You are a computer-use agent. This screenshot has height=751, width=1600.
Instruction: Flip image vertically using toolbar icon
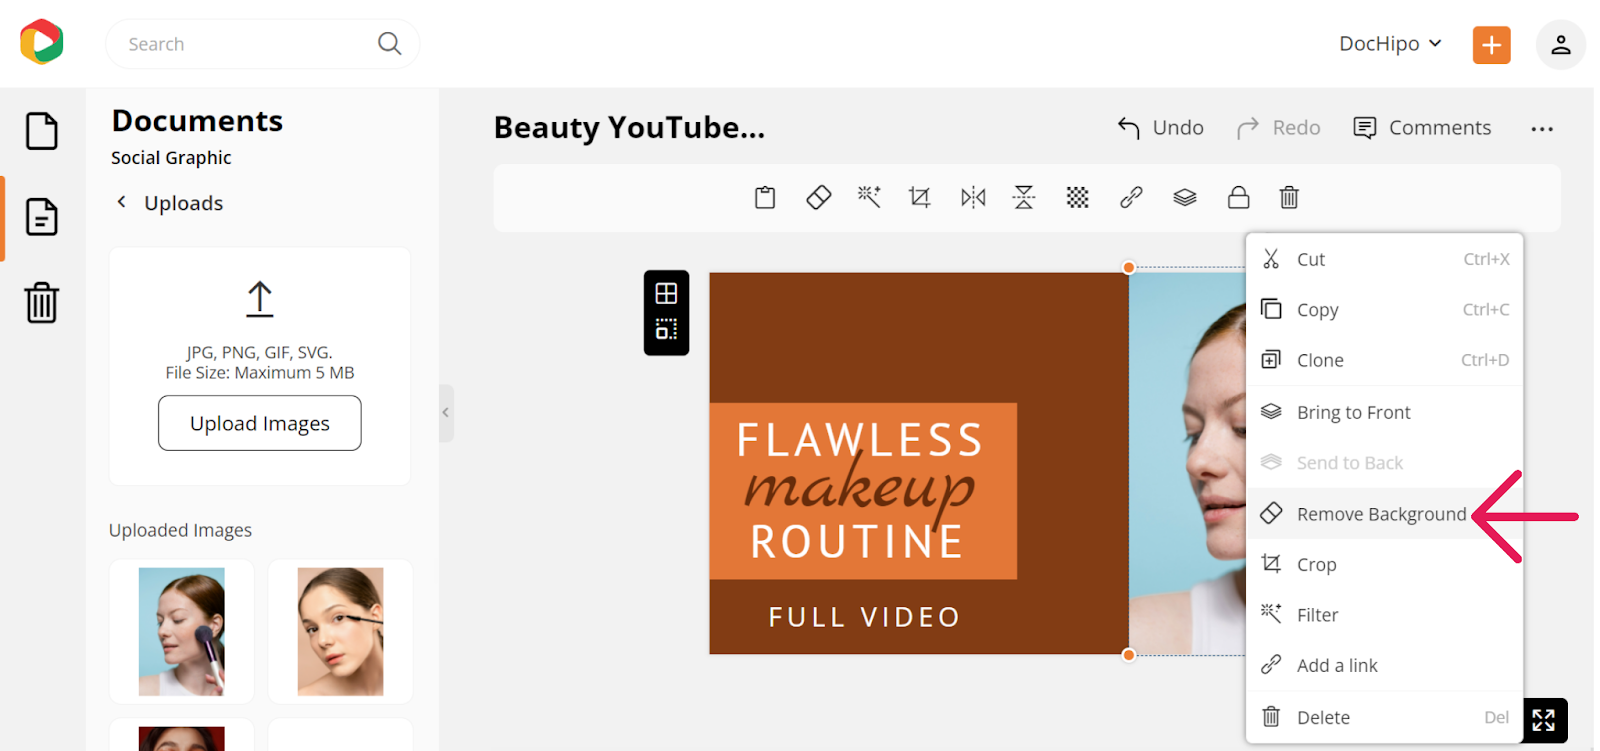tap(1024, 198)
